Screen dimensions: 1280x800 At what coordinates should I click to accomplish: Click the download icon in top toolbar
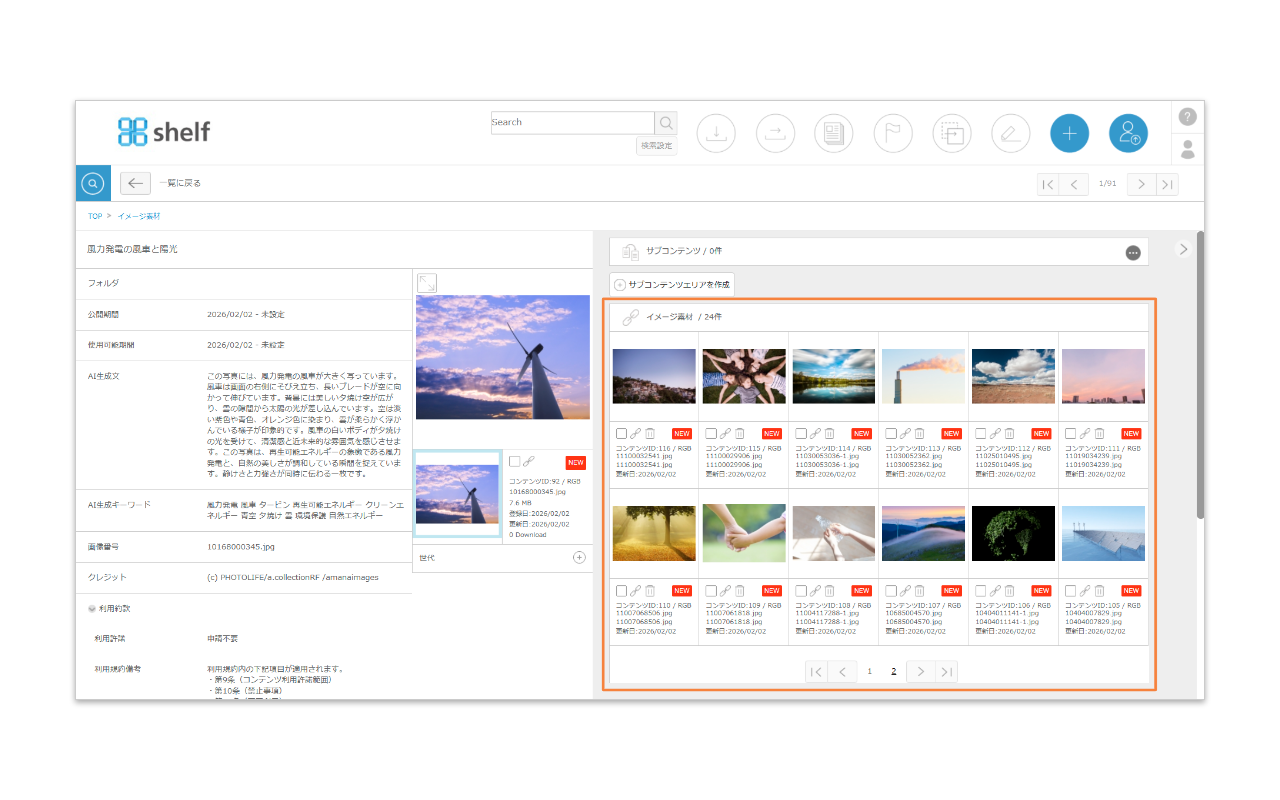716,133
